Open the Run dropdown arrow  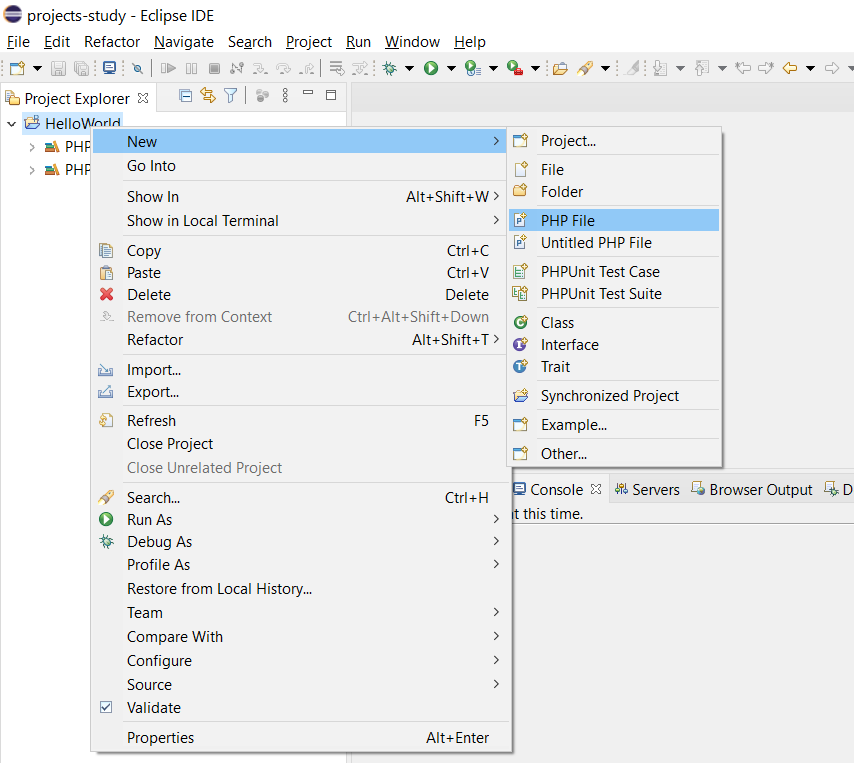(451, 68)
